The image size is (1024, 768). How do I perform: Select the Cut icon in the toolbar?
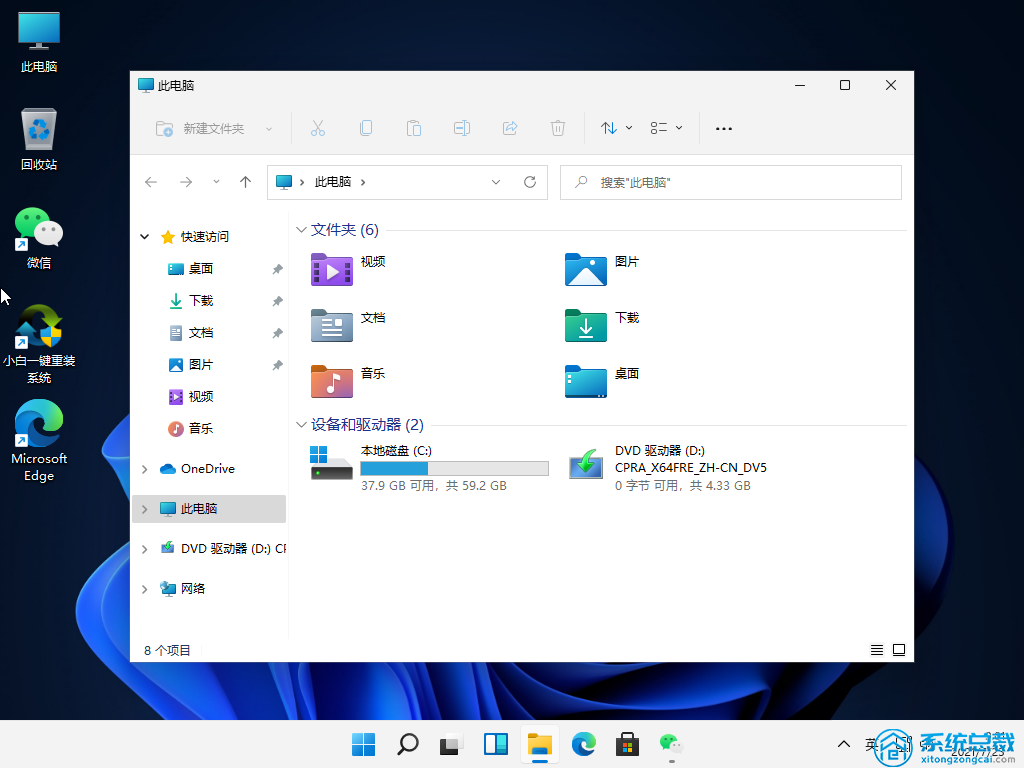point(317,128)
